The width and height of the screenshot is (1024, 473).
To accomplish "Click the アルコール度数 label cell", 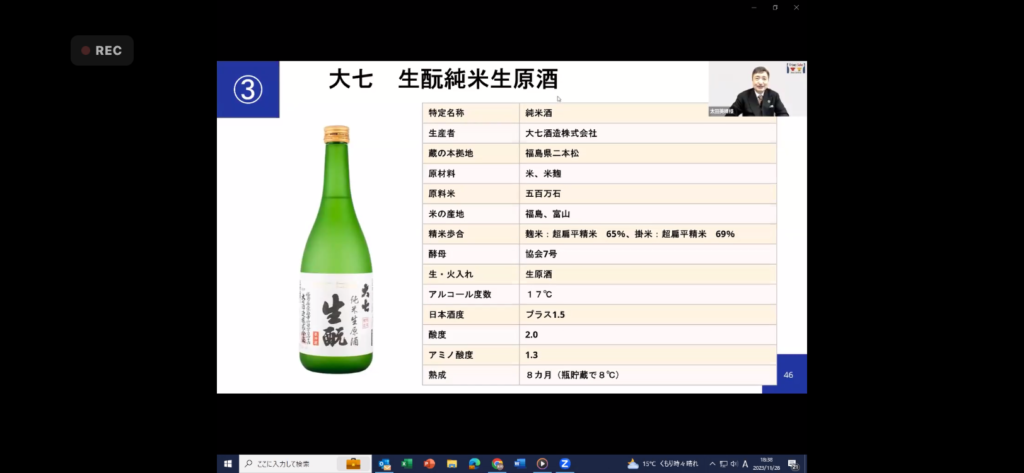I will [471, 295].
